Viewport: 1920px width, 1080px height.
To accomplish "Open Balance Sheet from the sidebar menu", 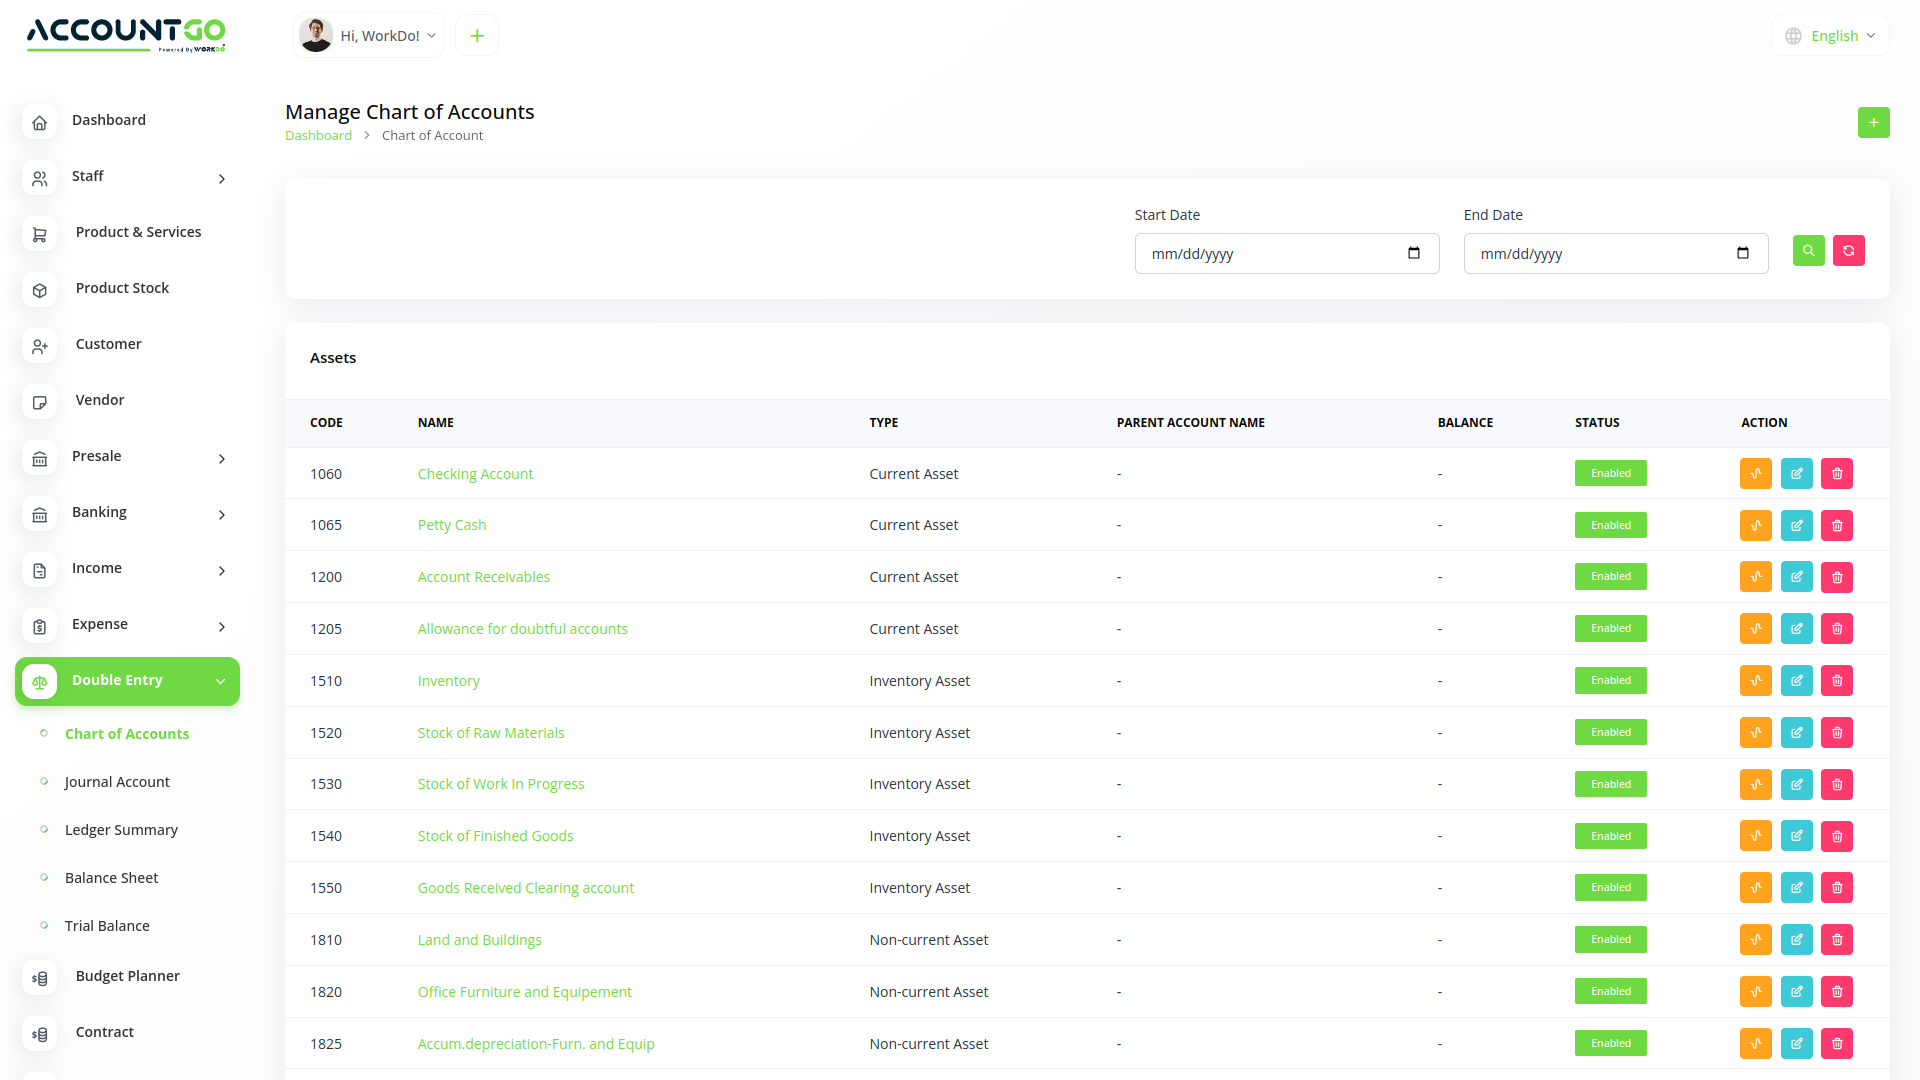I will point(111,877).
